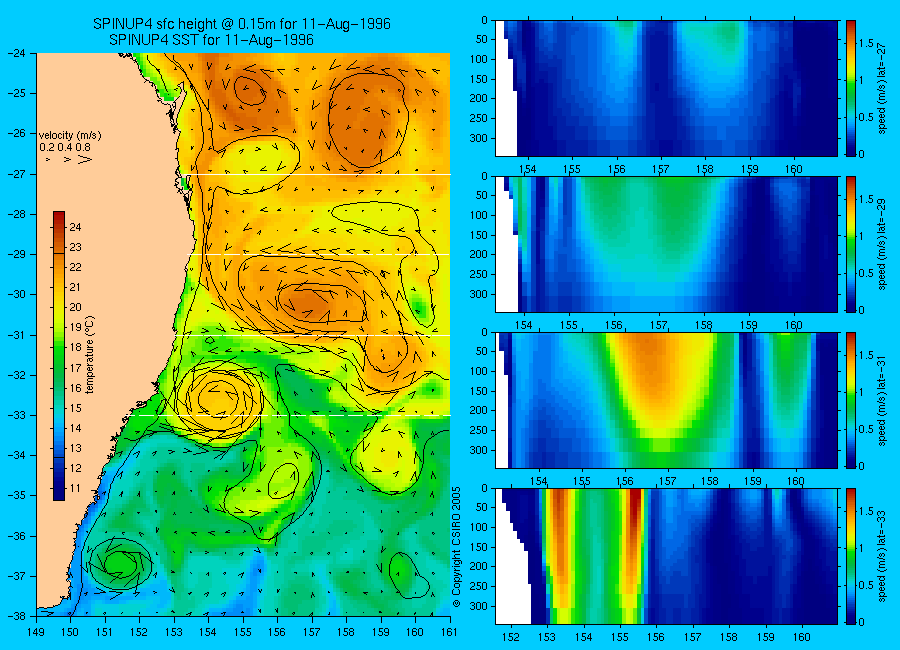Click tick label "11" on the temperature color bar
The height and width of the screenshot is (650, 900).
pyautogui.click(x=75, y=489)
